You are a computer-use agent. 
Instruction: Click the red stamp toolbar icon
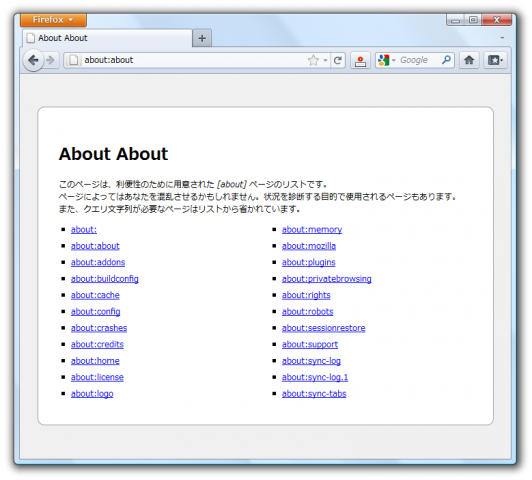(360, 61)
